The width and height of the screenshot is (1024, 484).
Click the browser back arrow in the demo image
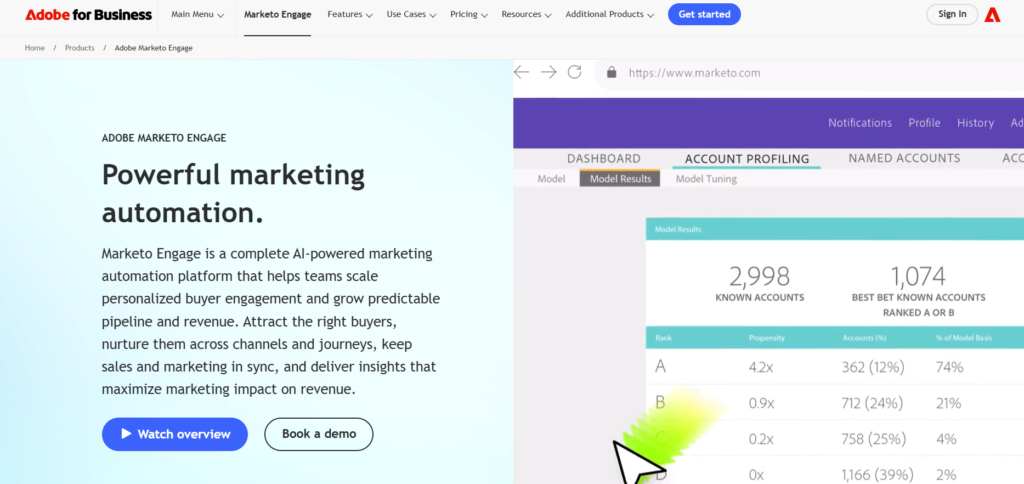click(521, 72)
